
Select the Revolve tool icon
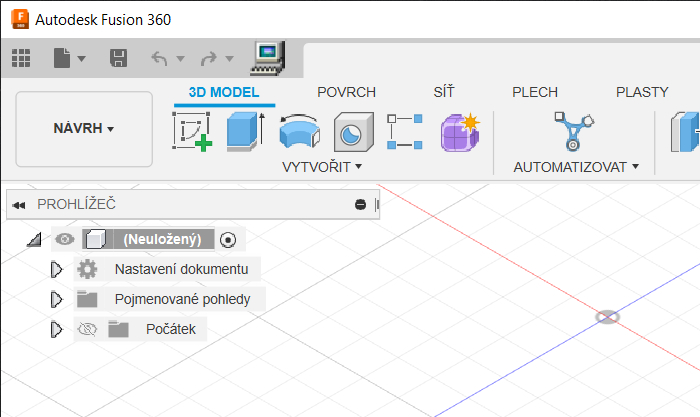[x=298, y=132]
